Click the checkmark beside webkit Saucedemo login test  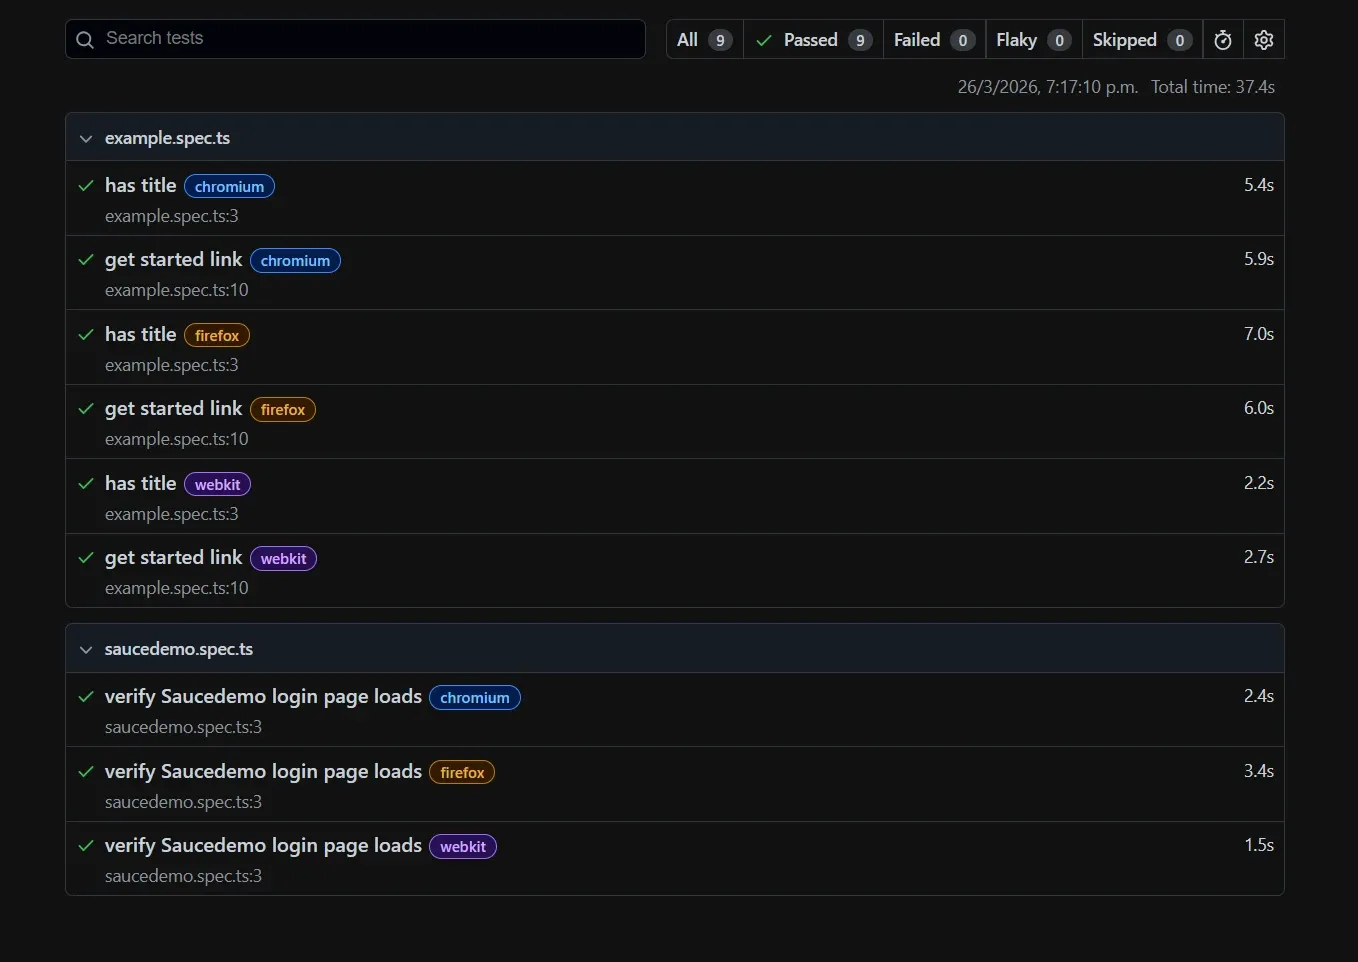tap(85, 845)
